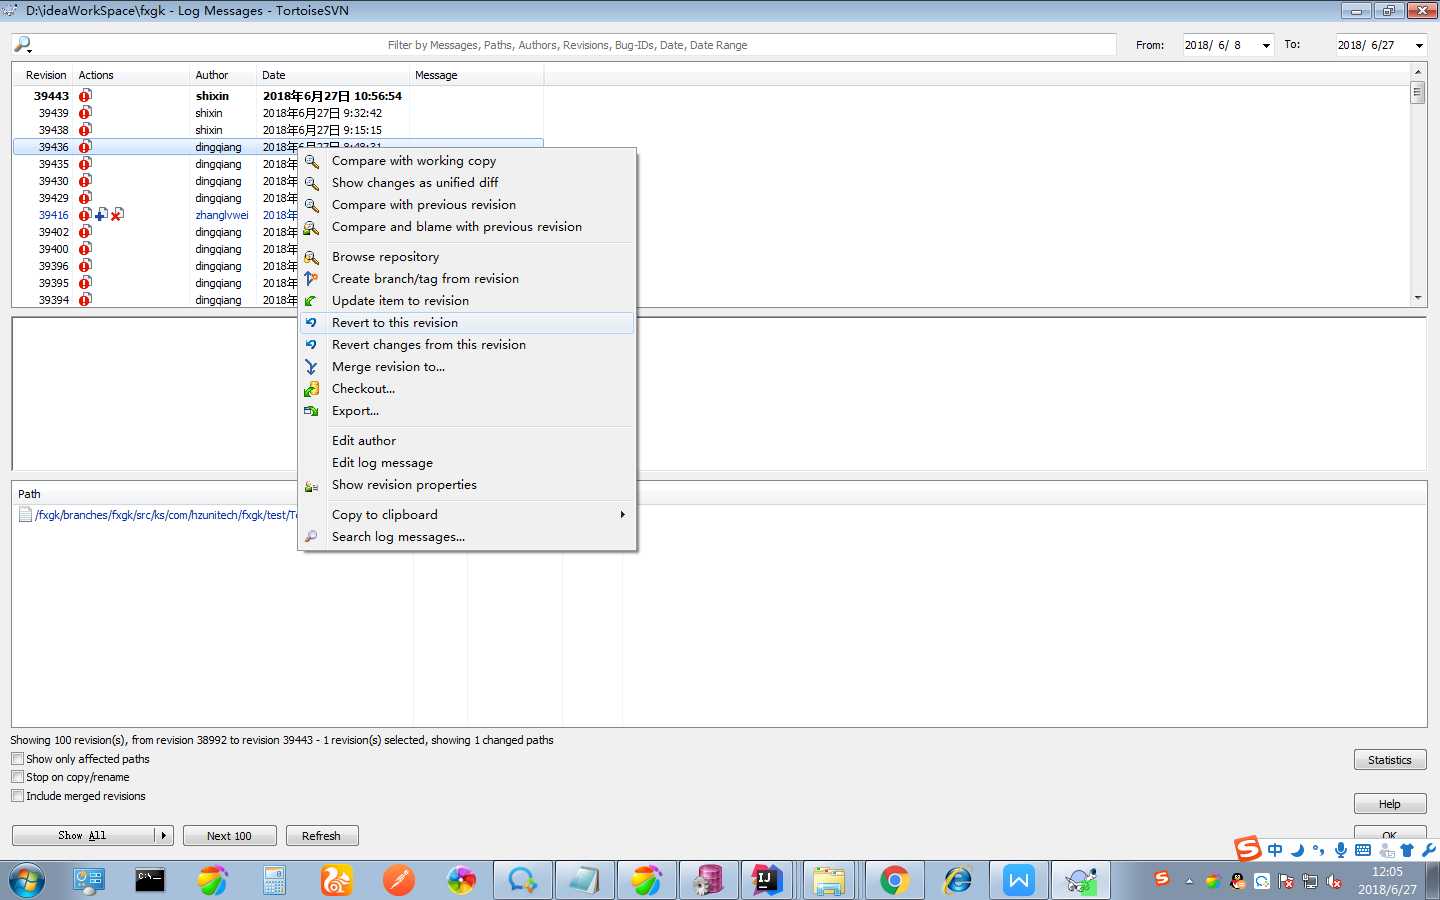Screen dimensions: 1440x900
Task: Select Compare with working copy
Action: [x=414, y=161]
